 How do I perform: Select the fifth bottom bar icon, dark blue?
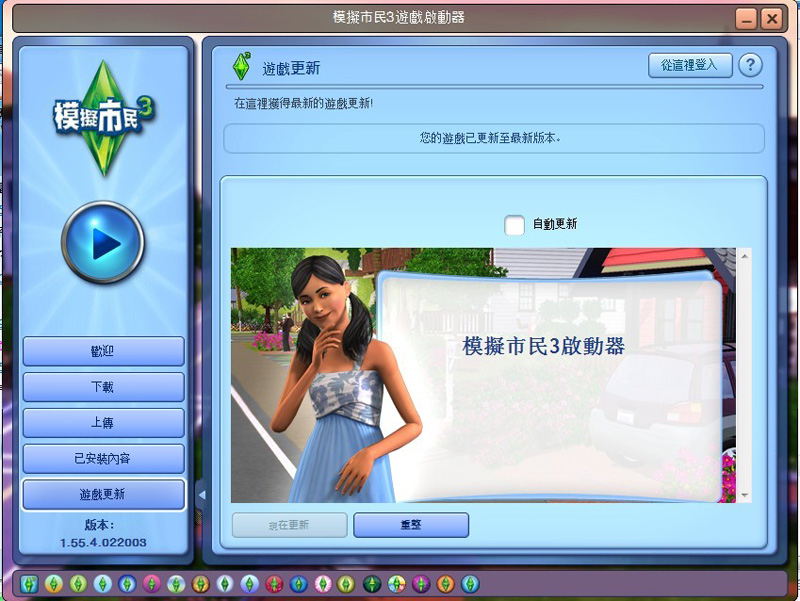click(127, 584)
